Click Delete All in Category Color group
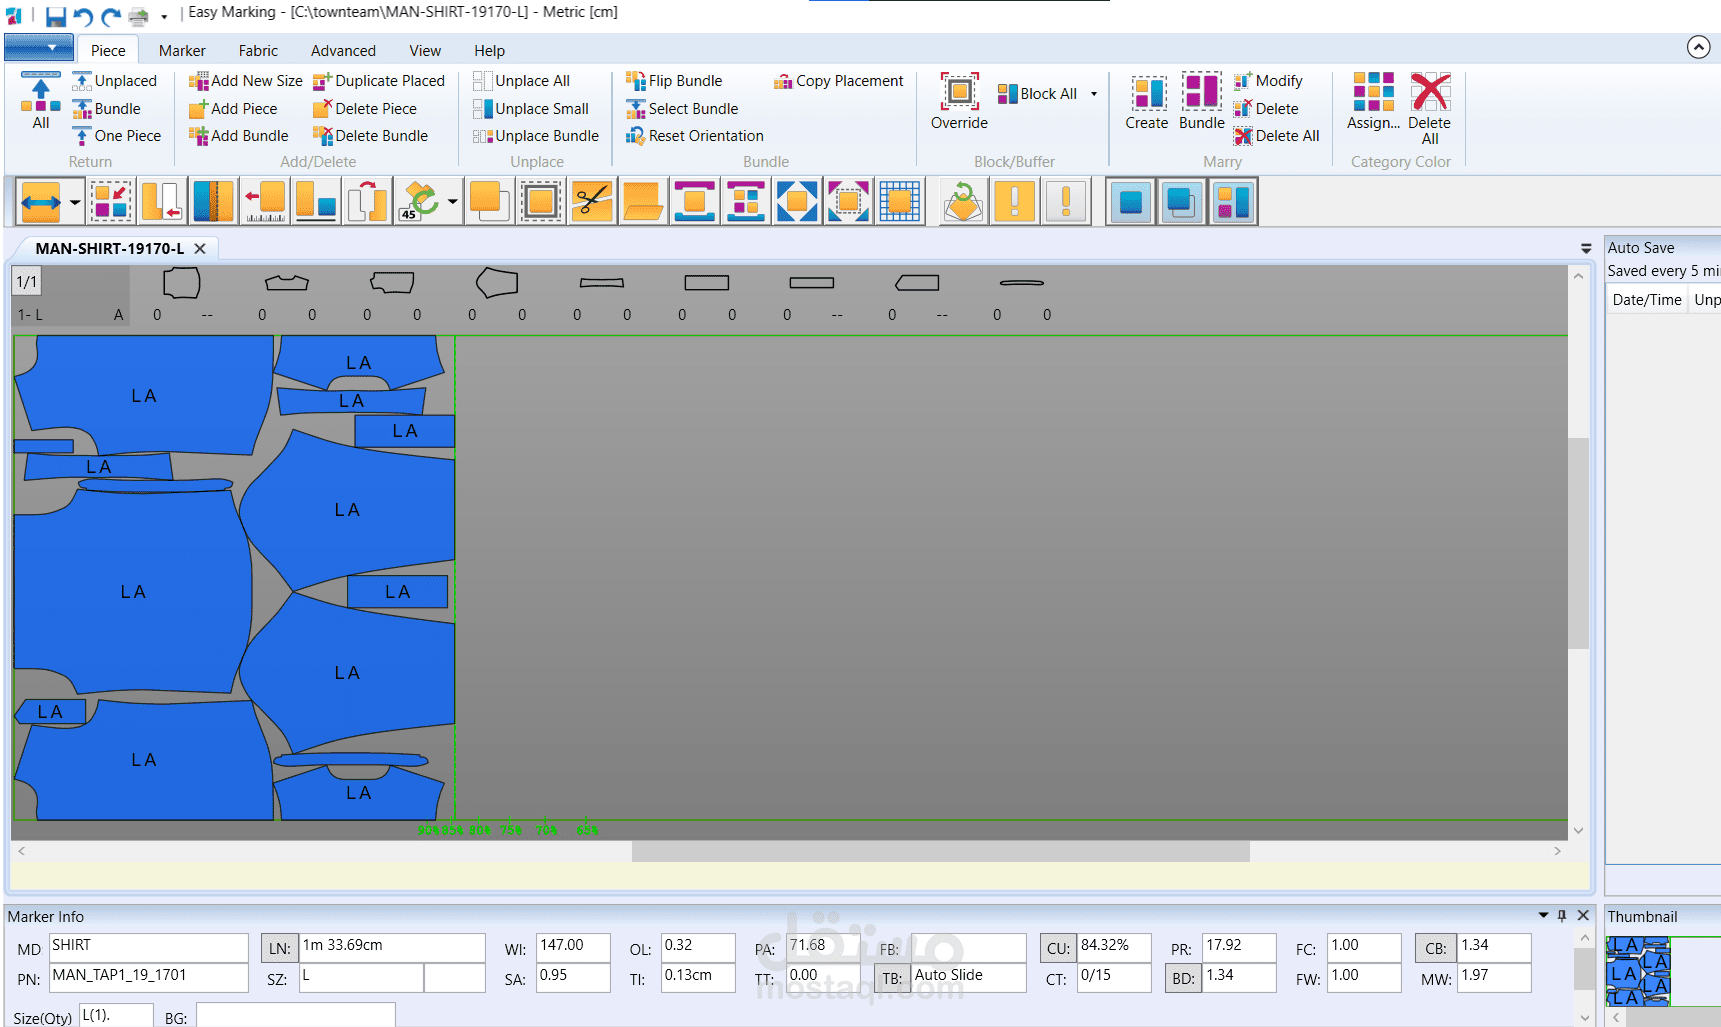Screen dimensions: 1721x1027 click(x=1430, y=108)
